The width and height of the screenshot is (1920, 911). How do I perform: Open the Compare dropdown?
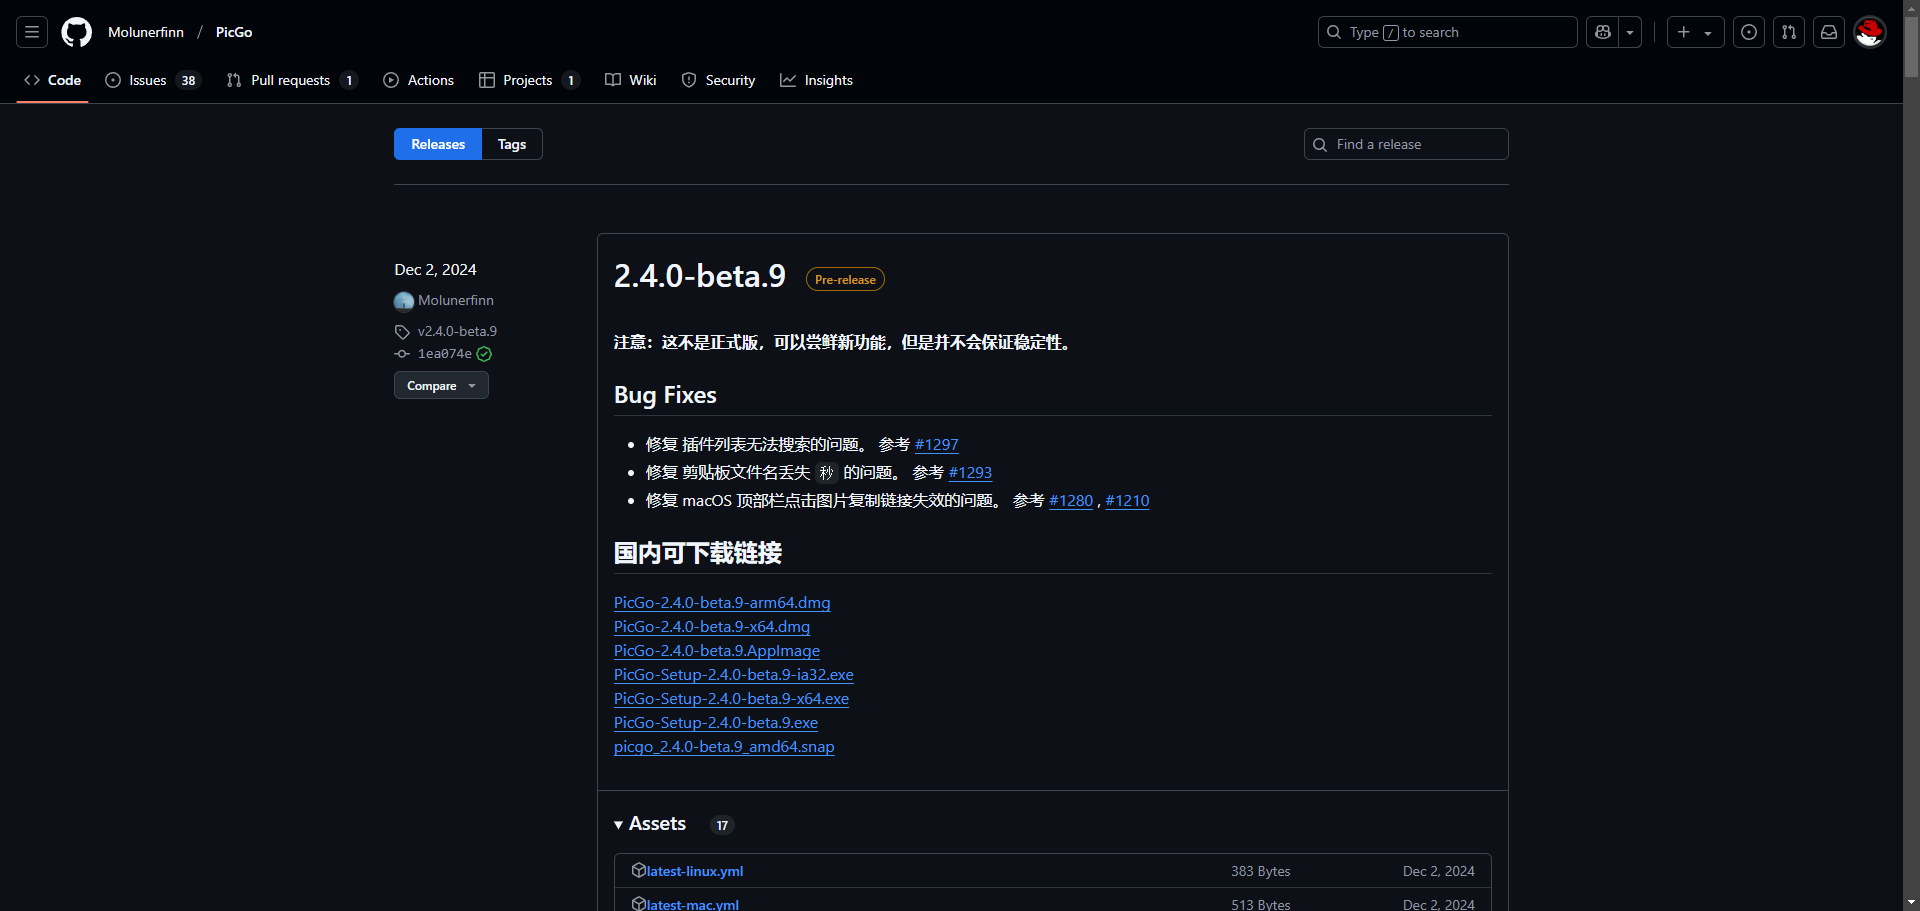pos(441,385)
